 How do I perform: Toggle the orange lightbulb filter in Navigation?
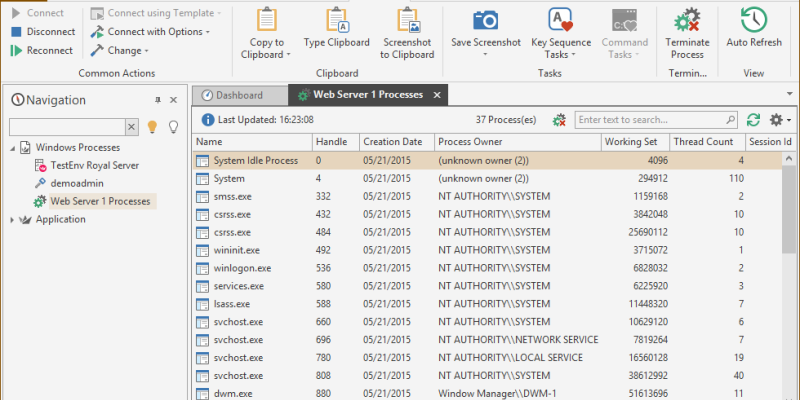pyautogui.click(x=153, y=127)
